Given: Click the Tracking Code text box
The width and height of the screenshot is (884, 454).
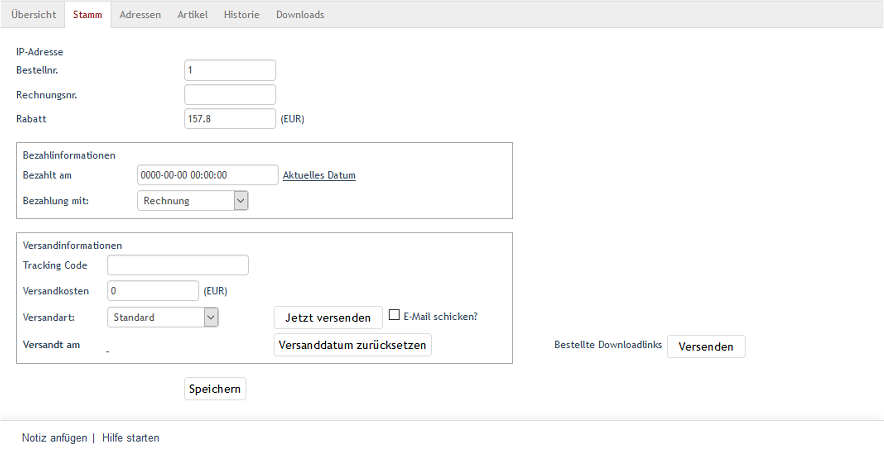Looking at the screenshot, I should click(178, 265).
